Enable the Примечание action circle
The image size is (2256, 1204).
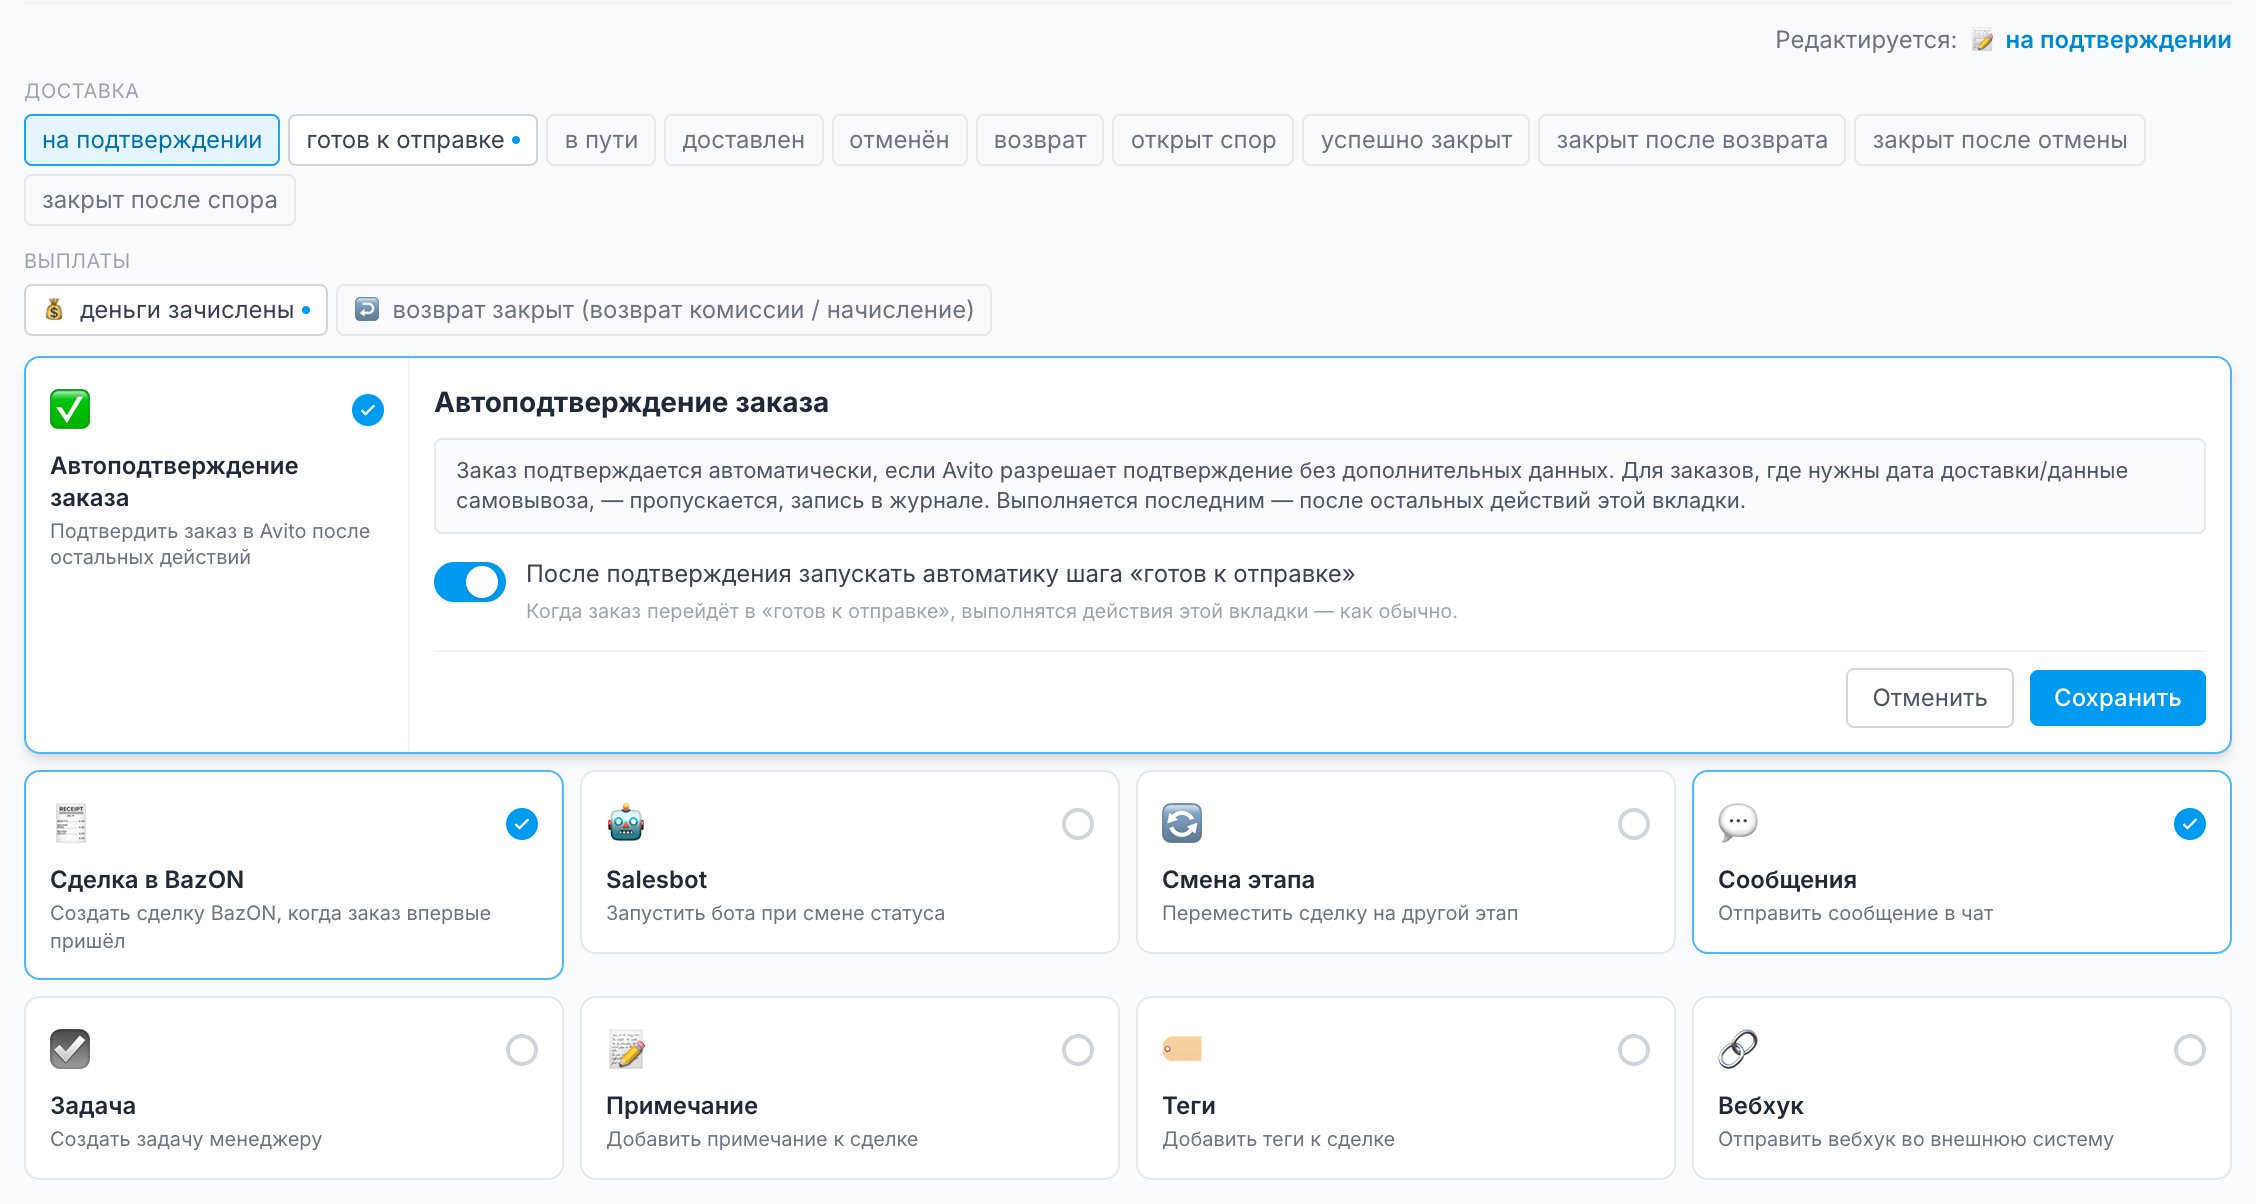[x=1078, y=1050]
